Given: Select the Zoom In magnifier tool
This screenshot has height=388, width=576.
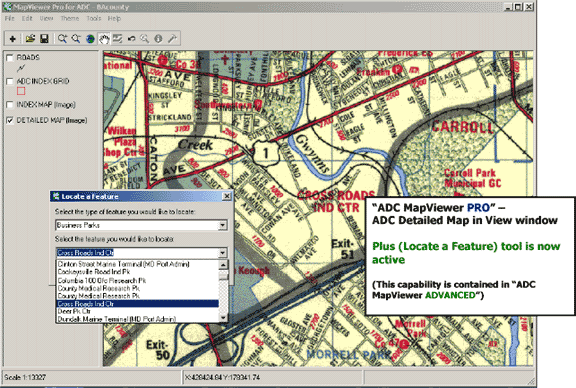Looking at the screenshot, I should click(62, 38).
